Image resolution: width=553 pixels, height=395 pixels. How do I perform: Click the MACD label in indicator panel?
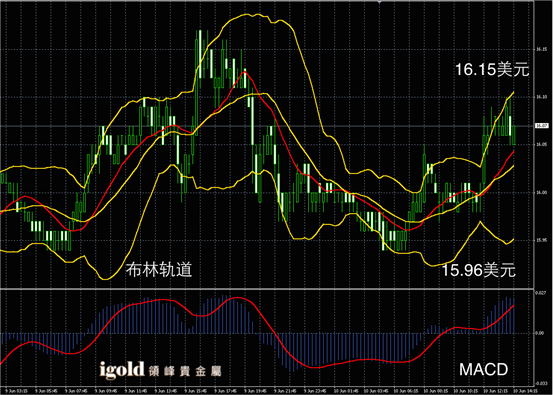click(484, 370)
